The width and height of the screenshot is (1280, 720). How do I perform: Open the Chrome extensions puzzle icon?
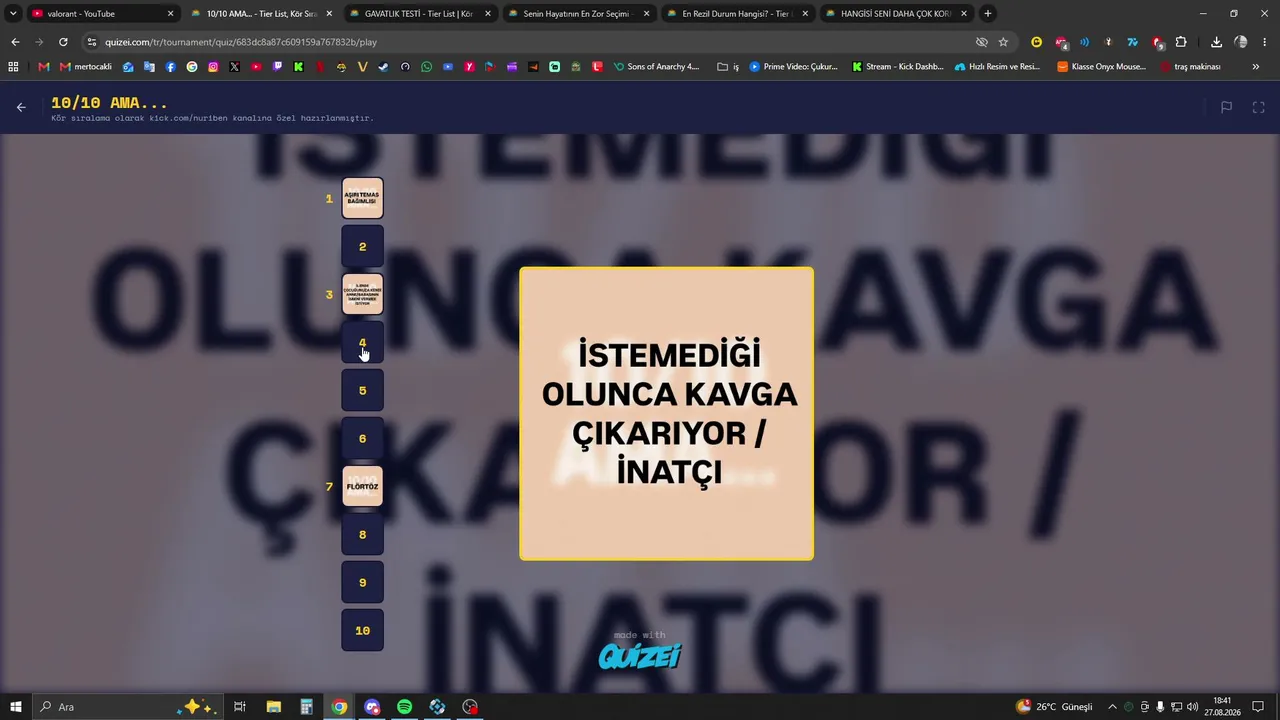tap(1181, 42)
